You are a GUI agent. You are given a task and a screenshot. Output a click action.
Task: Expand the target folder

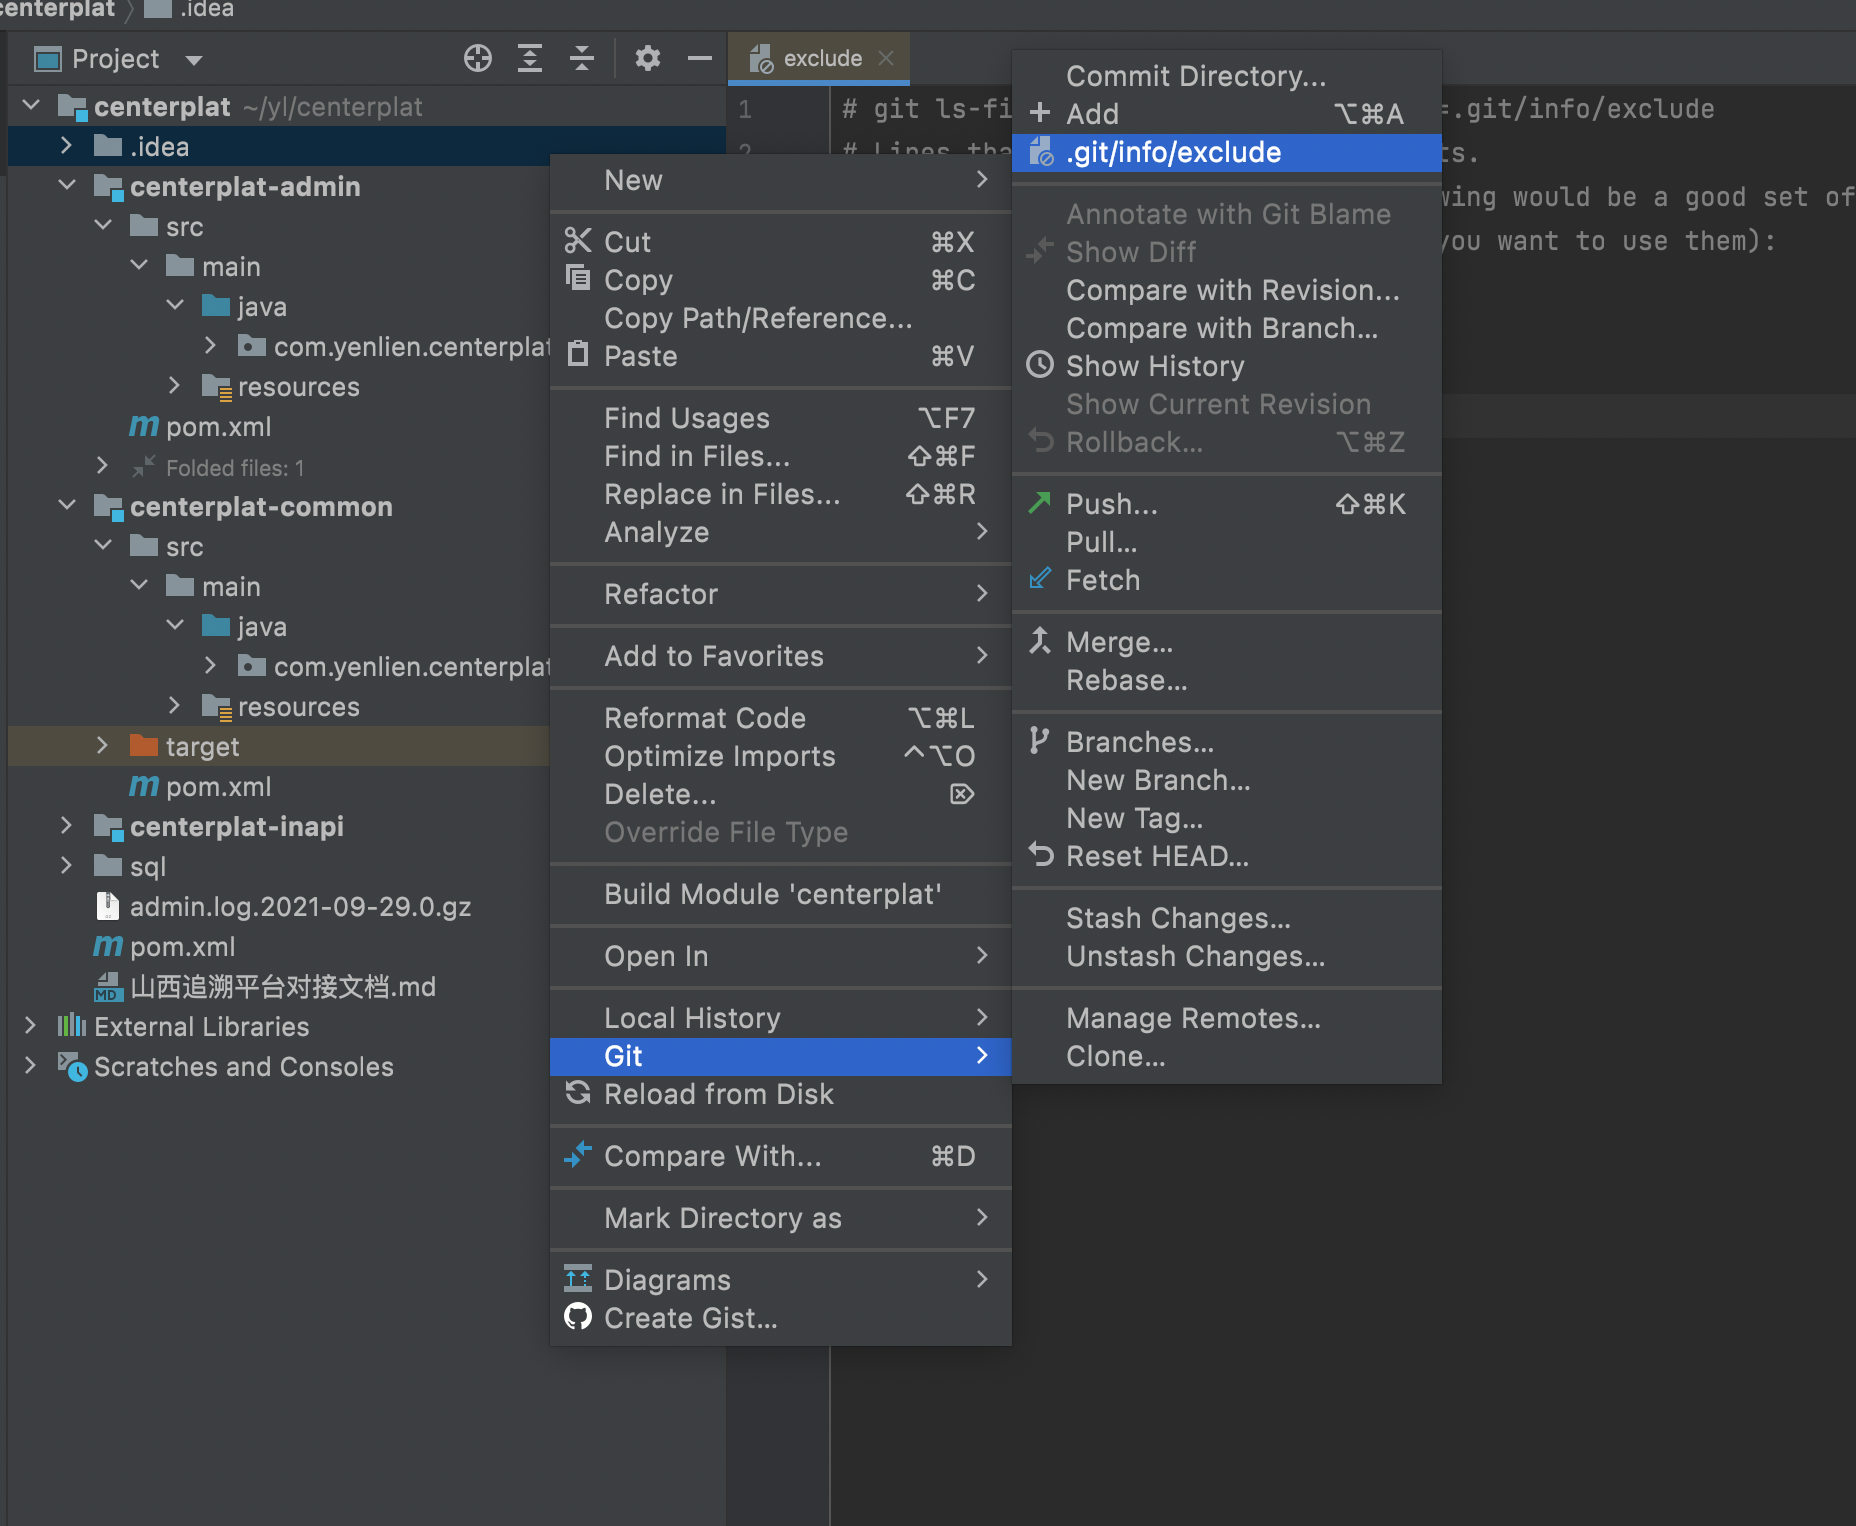[x=102, y=745]
